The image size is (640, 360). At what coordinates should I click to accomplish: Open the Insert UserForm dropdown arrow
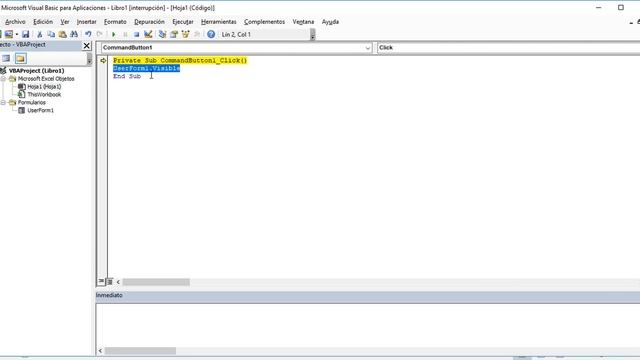coord(17,34)
